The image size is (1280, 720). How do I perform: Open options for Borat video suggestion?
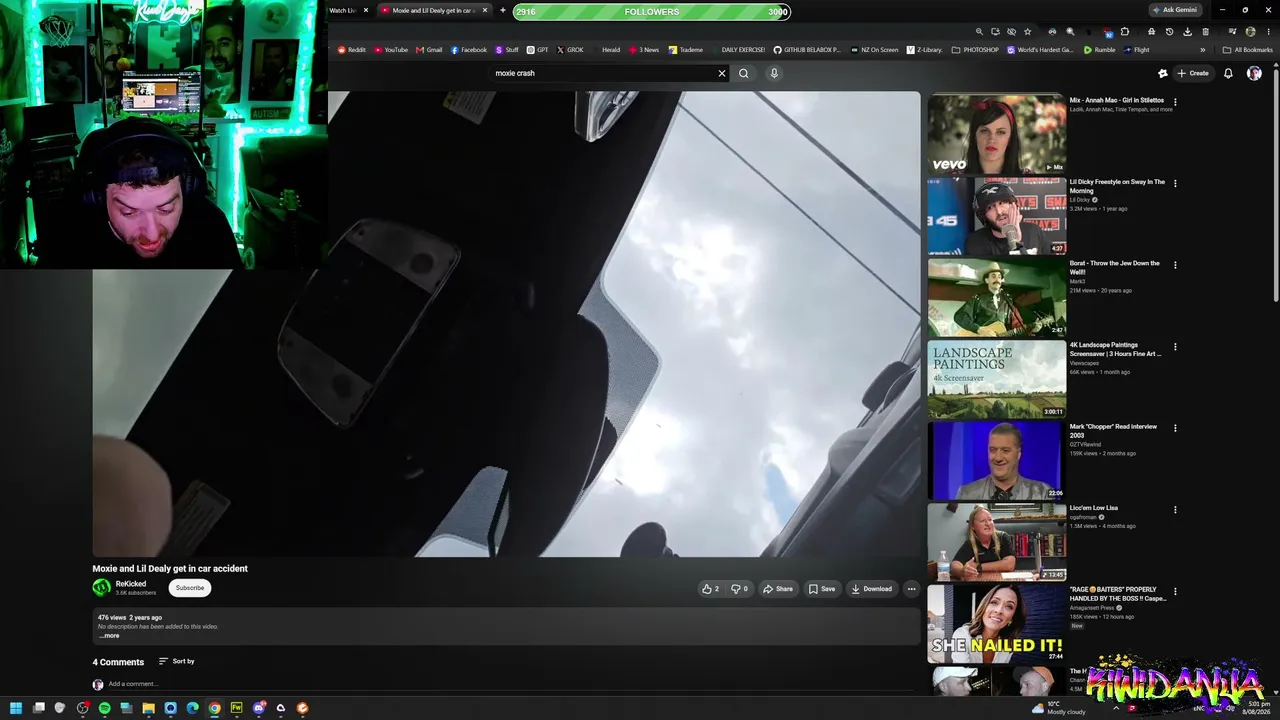(x=1175, y=265)
